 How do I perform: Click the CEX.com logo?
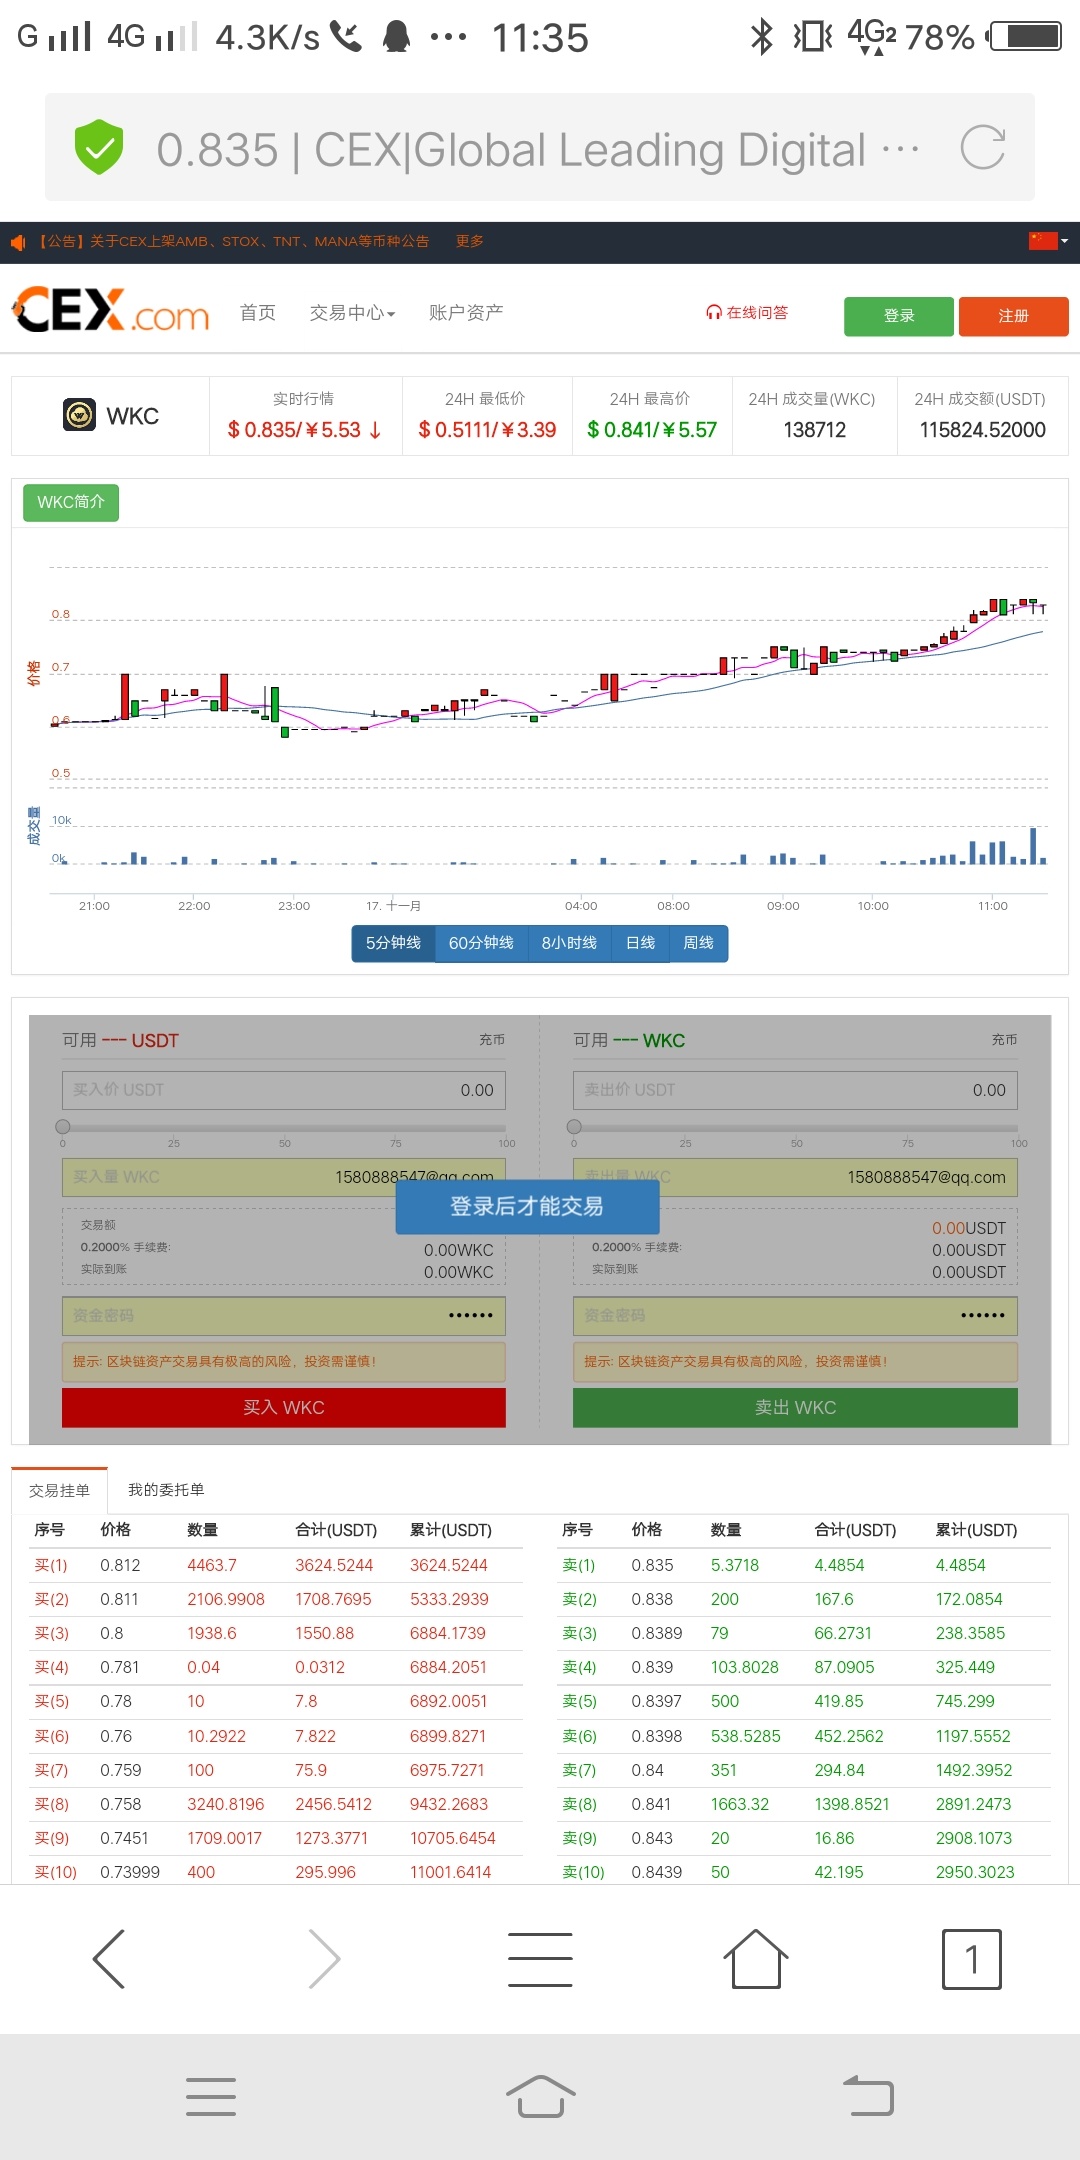[x=111, y=311]
